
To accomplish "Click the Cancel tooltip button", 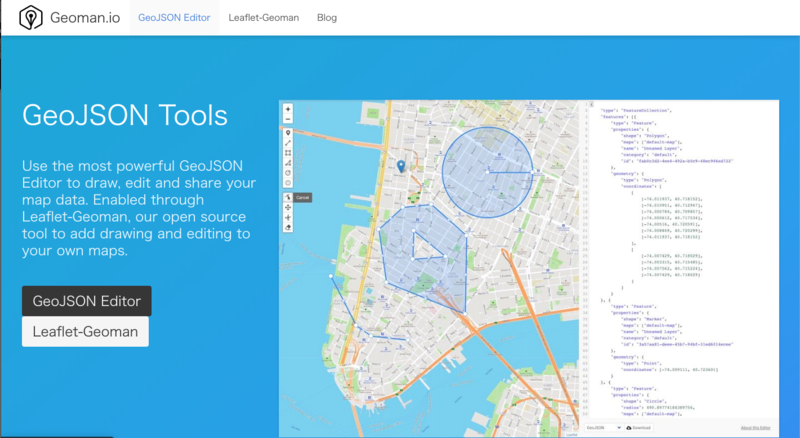I will (303, 198).
